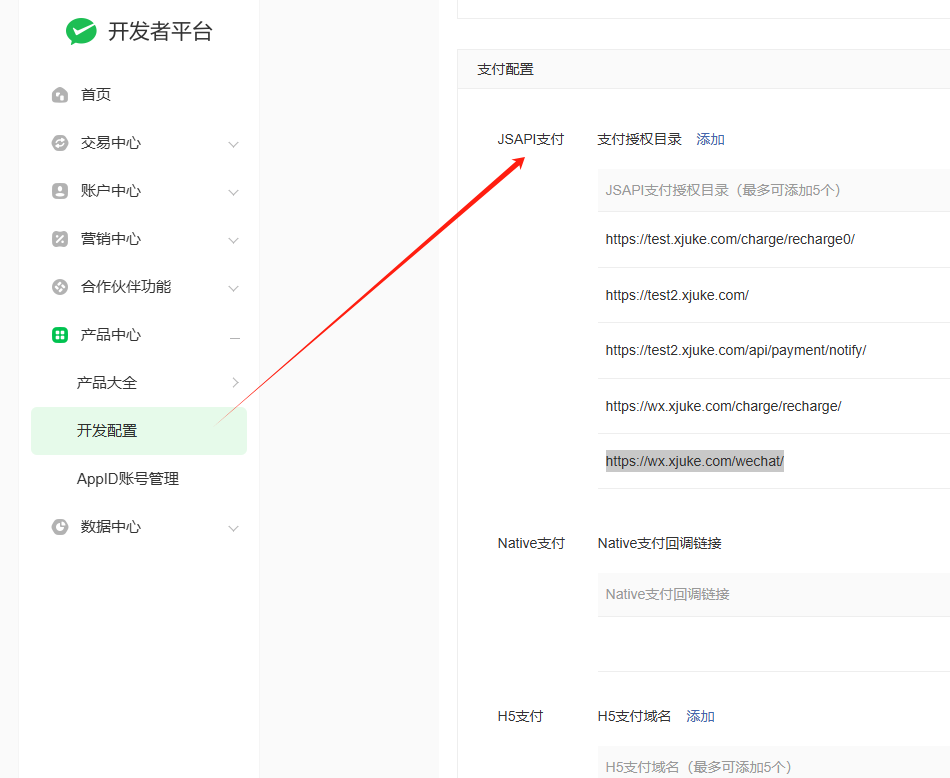Screen dimensions: 950x778
Task: Select the 开发配置 submenu item
Action: click(x=139, y=431)
